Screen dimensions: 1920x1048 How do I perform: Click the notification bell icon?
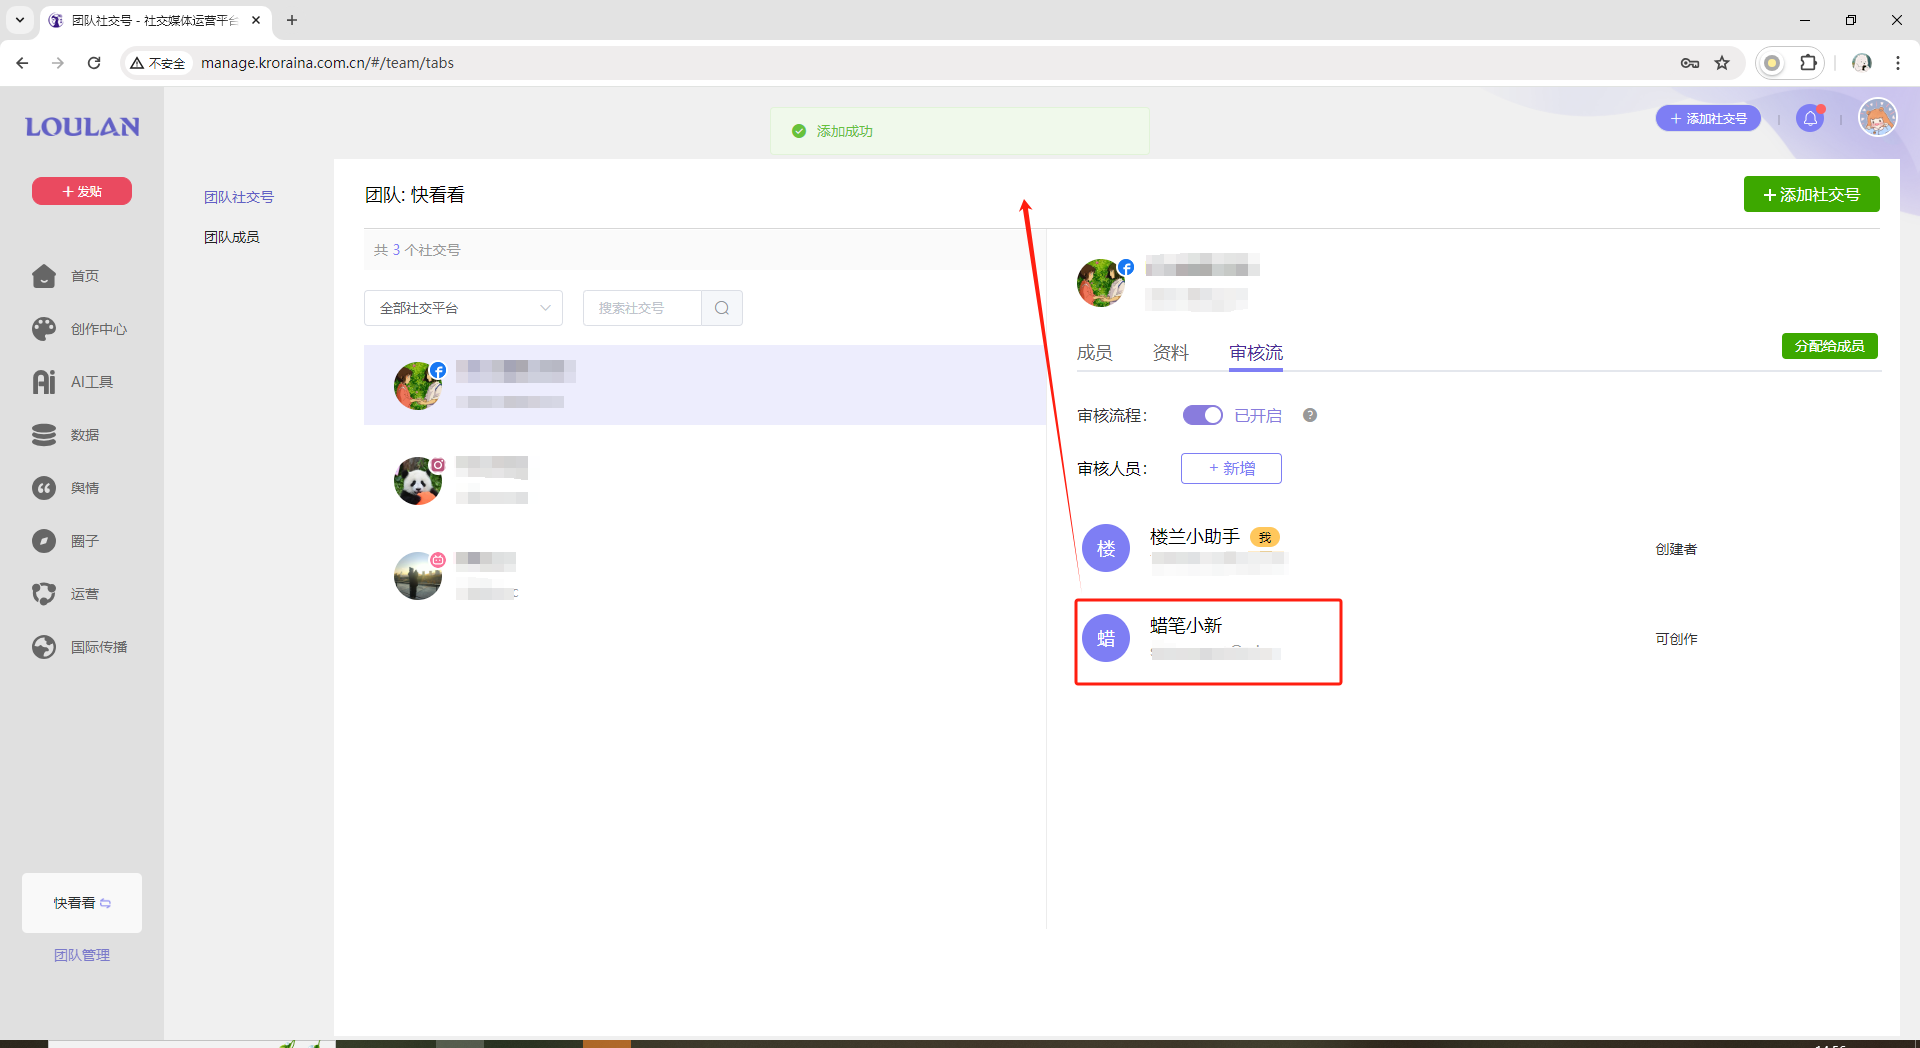(x=1810, y=119)
